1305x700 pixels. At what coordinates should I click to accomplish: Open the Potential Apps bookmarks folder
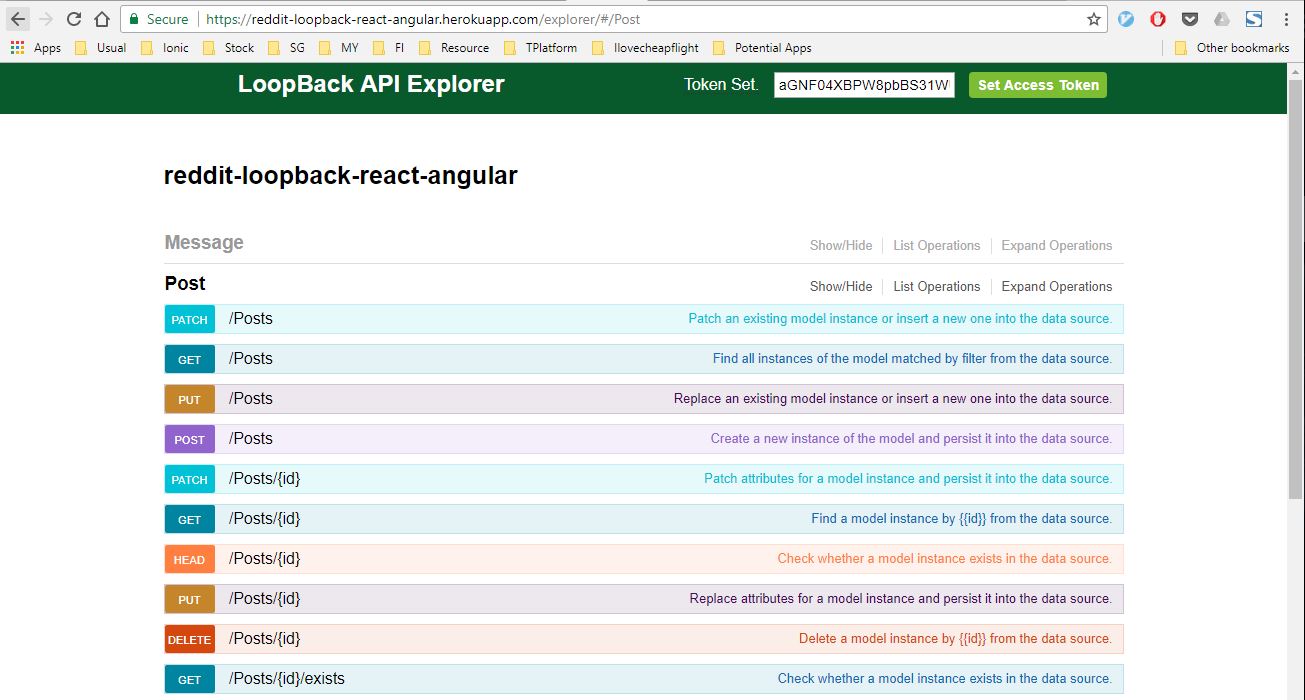coord(762,47)
